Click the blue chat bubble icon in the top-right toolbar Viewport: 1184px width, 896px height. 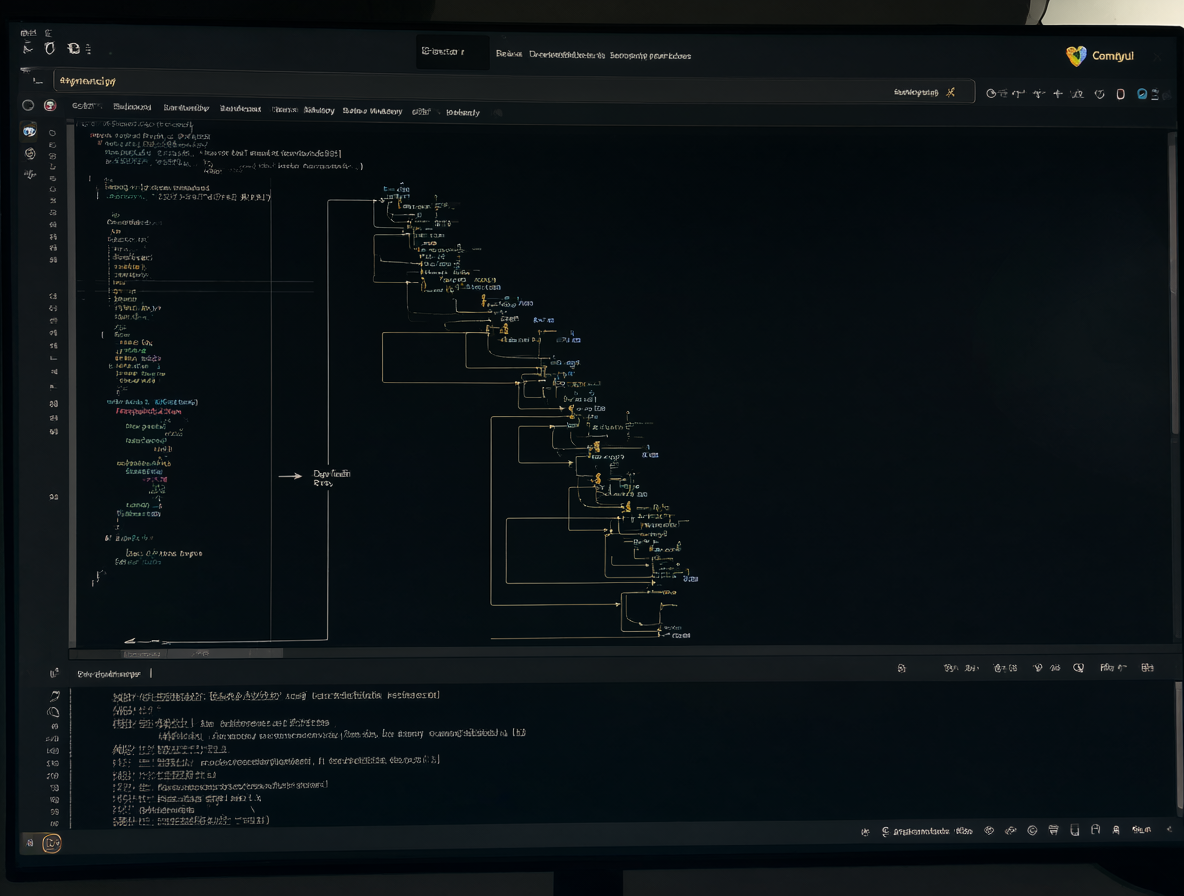pos(1142,94)
